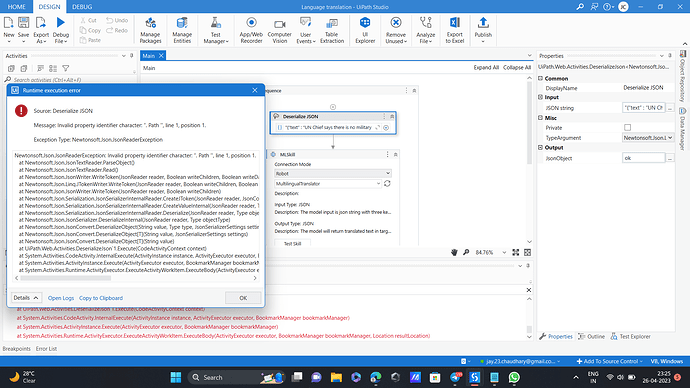Switch to the DEBUG tab

[x=82, y=7]
